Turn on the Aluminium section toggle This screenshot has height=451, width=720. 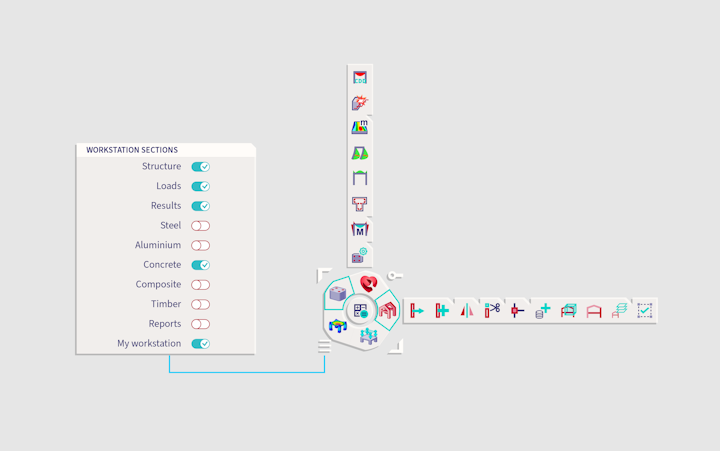click(200, 245)
